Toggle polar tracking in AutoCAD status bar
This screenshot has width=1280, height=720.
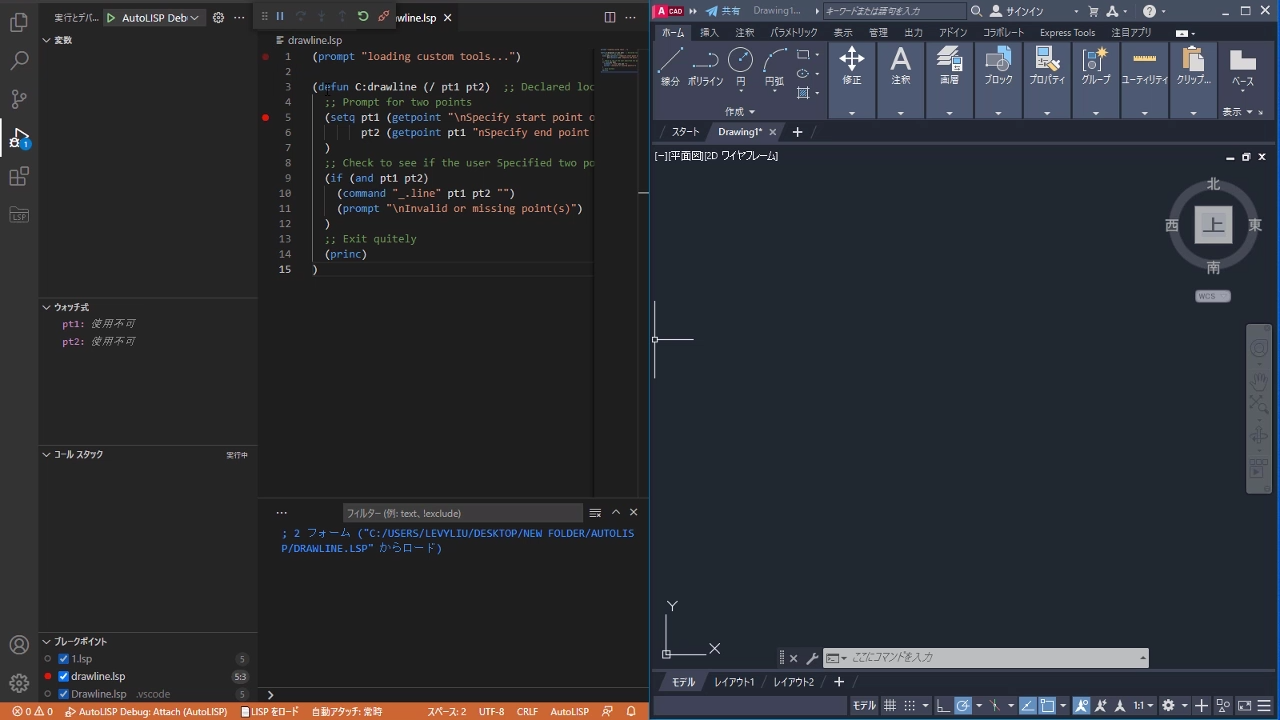pyautogui.click(x=963, y=705)
